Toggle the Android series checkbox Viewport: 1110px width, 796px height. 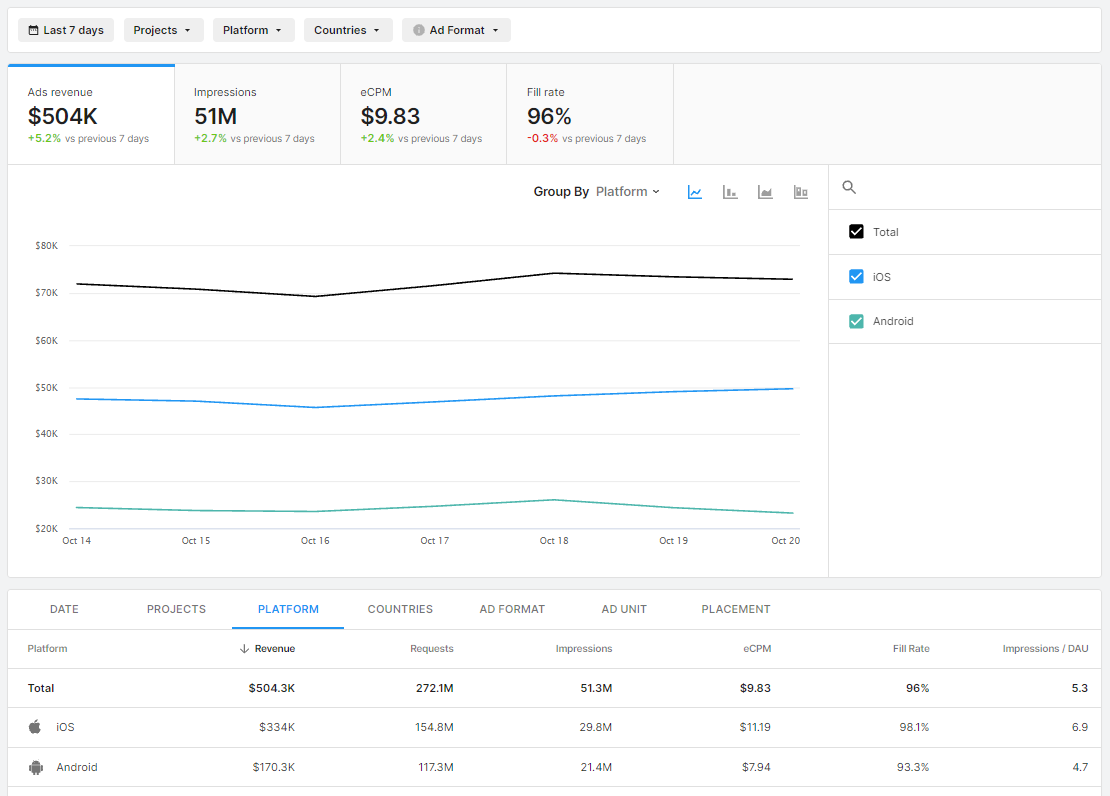click(x=856, y=321)
